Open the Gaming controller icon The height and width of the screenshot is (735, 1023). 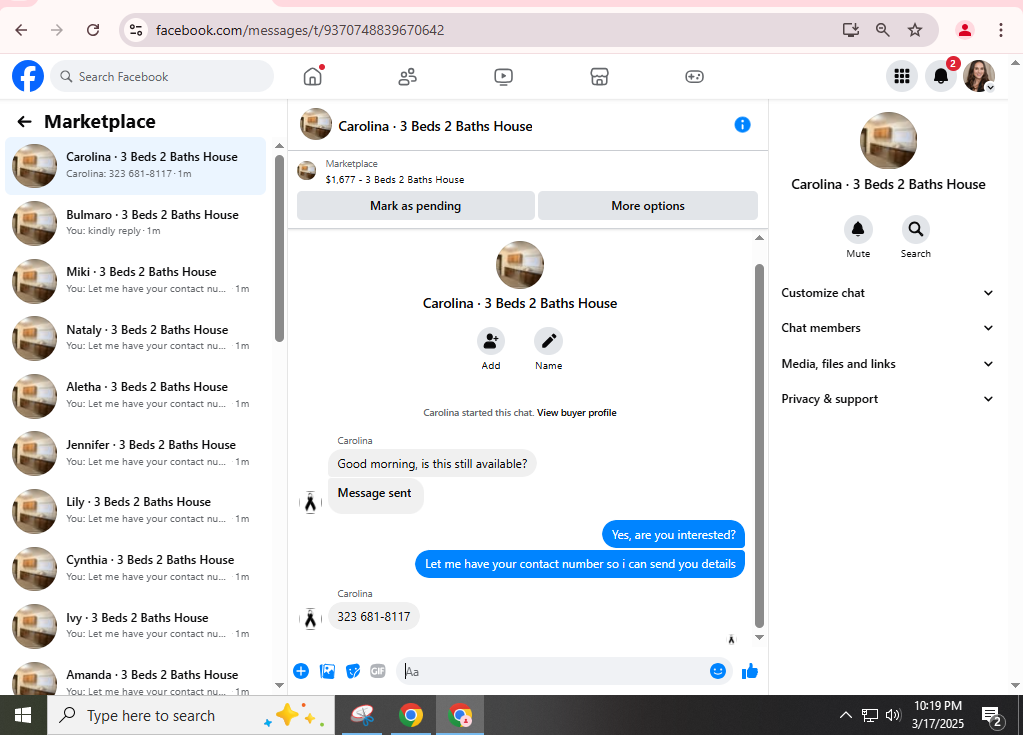point(694,77)
